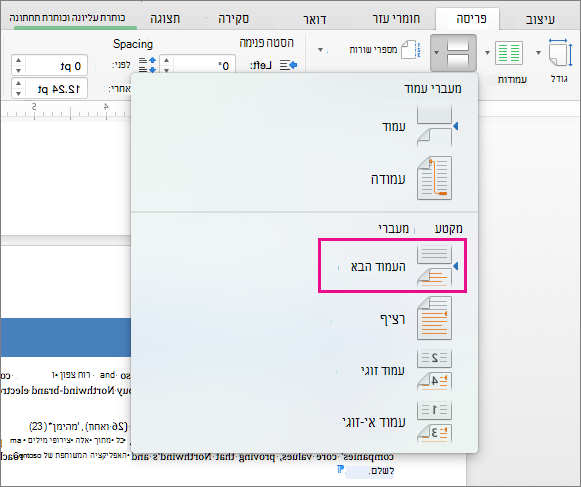Click the Columns (עמודות) icon
The image size is (581, 487).
tap(508, 52)
